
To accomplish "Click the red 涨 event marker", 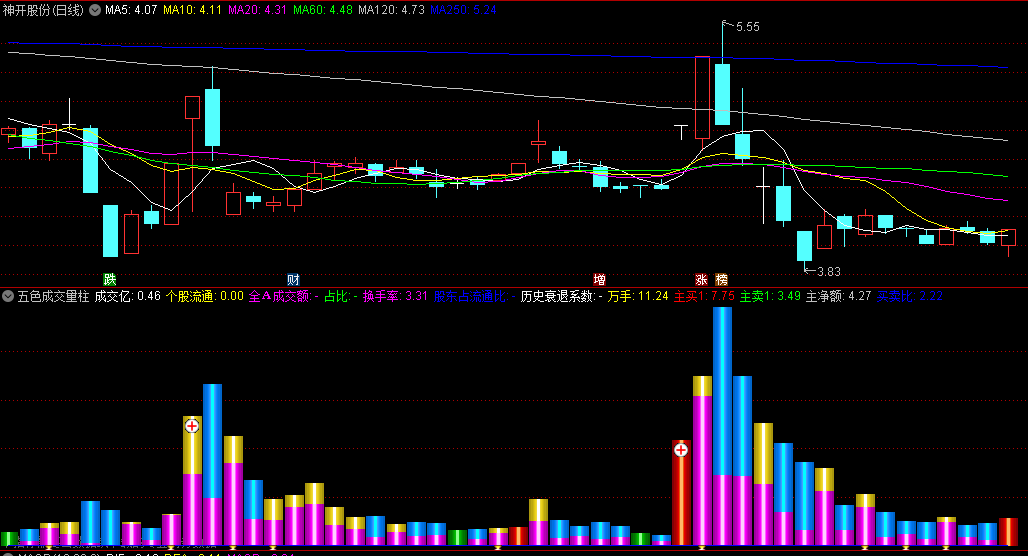I will pos(702,280).
